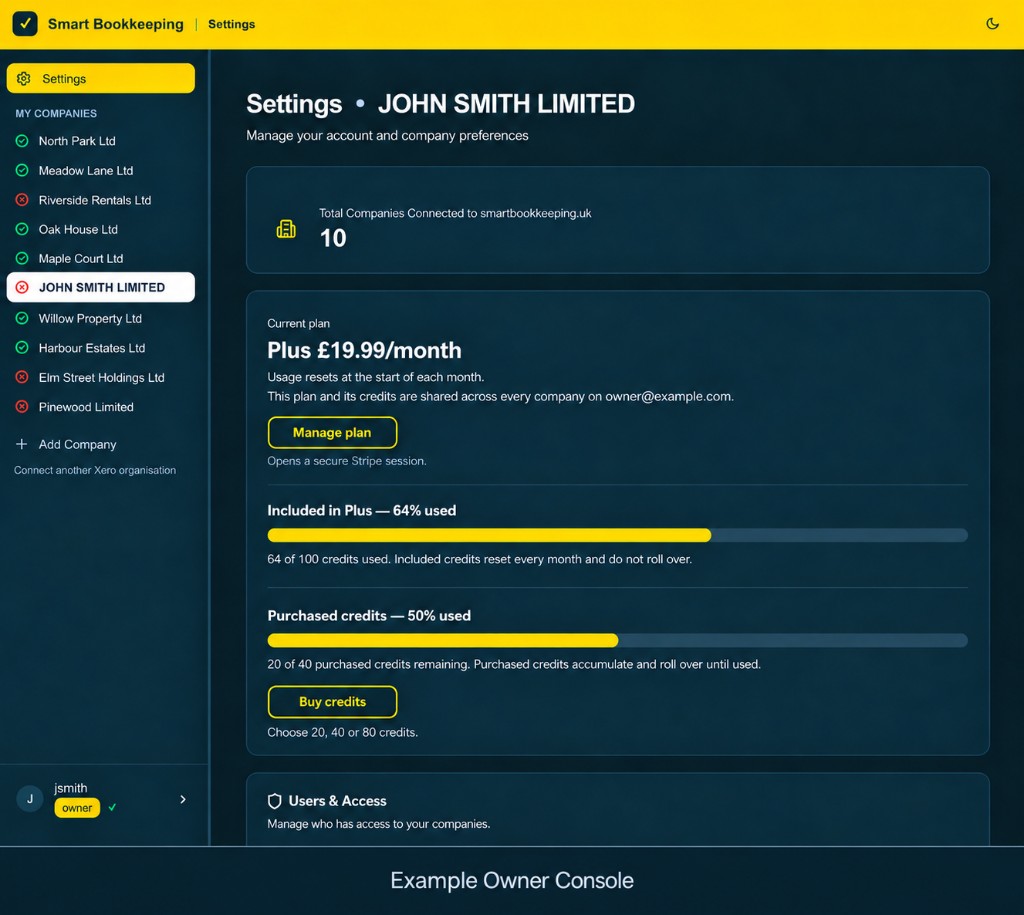Click the Settings label in top header
The image size is (1024, 915).
coord(232,24)
